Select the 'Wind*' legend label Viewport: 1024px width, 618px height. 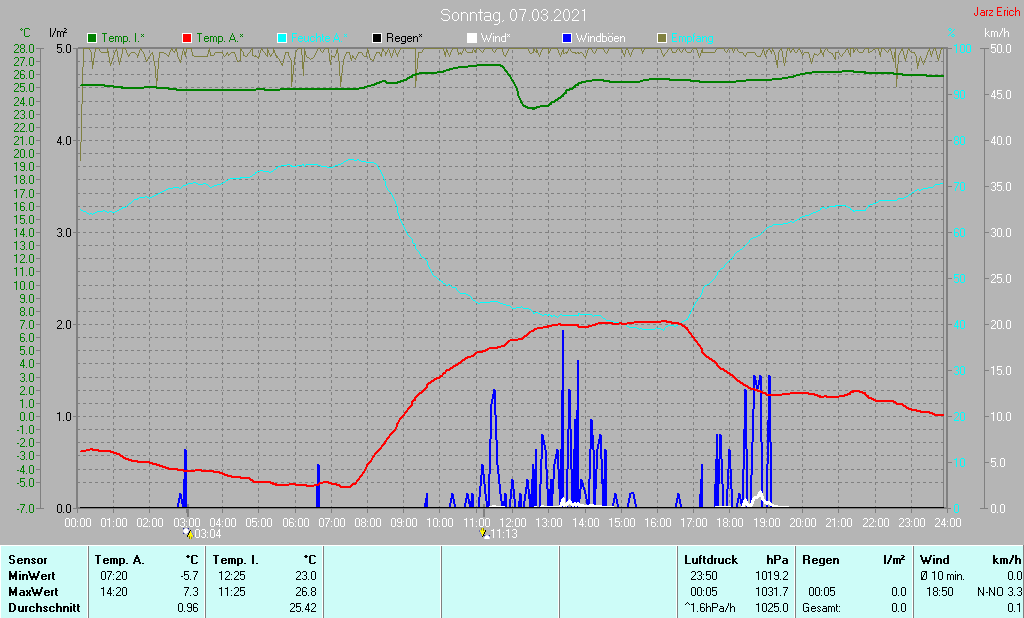pyautogui.click(x=496, y=38)
